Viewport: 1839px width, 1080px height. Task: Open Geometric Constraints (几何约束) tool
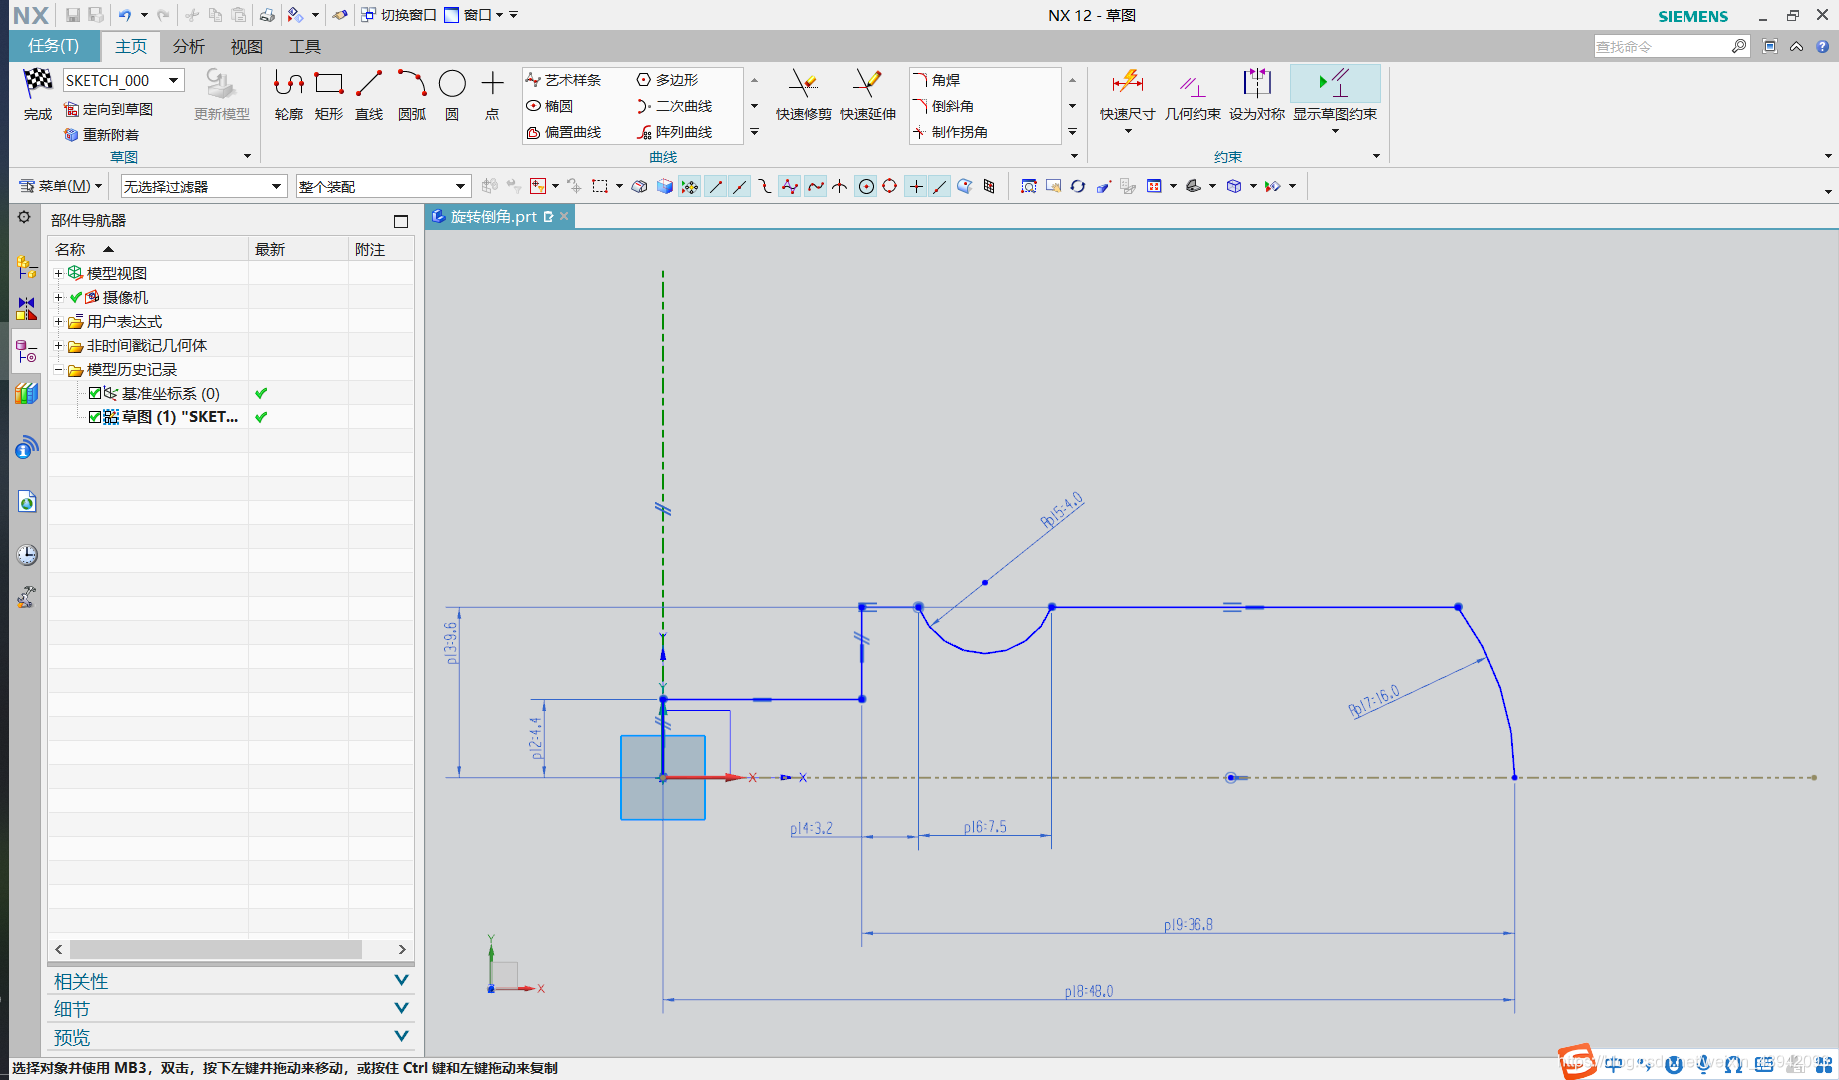(x=1192, y=95)
